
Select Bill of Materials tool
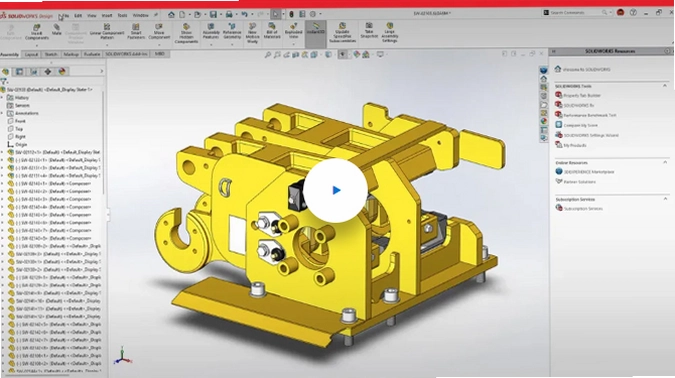272,31
